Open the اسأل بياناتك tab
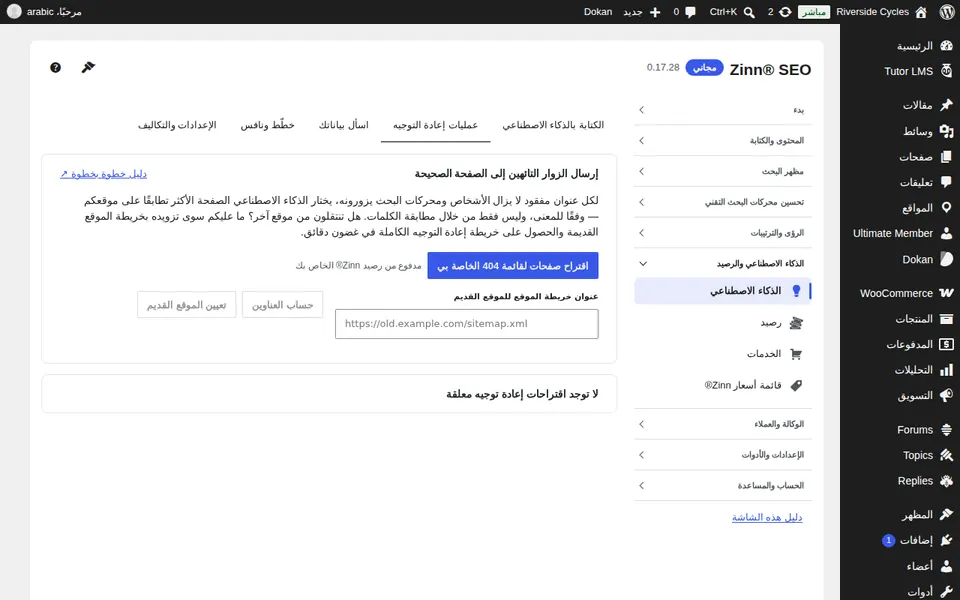 click(x=343, y=125)
